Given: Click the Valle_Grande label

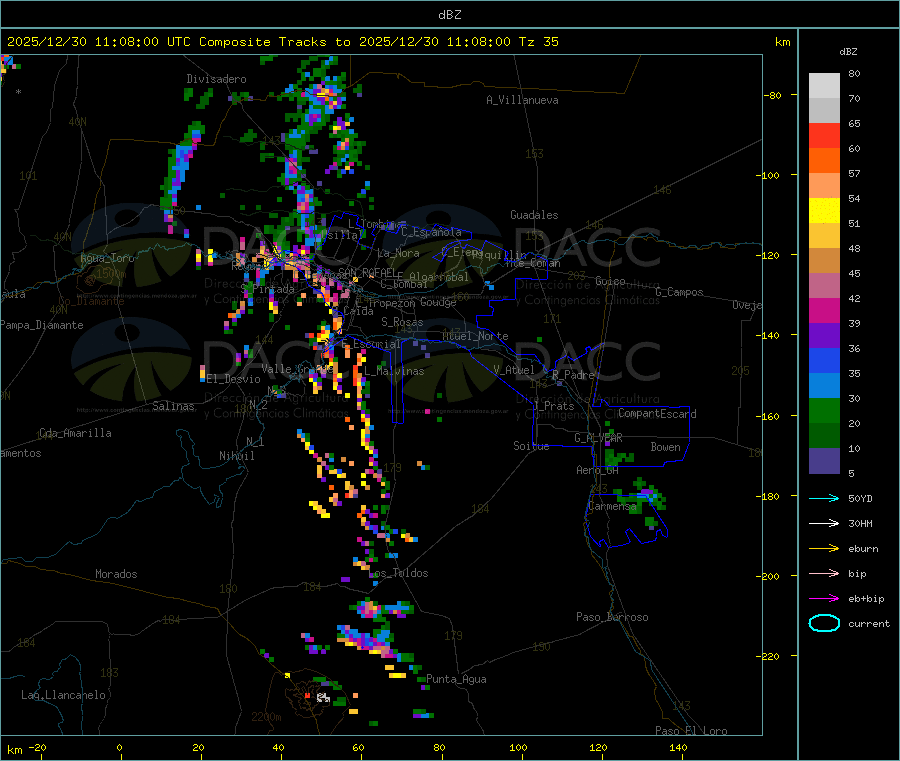Looking at the screenshot, I should click(296, 369).
